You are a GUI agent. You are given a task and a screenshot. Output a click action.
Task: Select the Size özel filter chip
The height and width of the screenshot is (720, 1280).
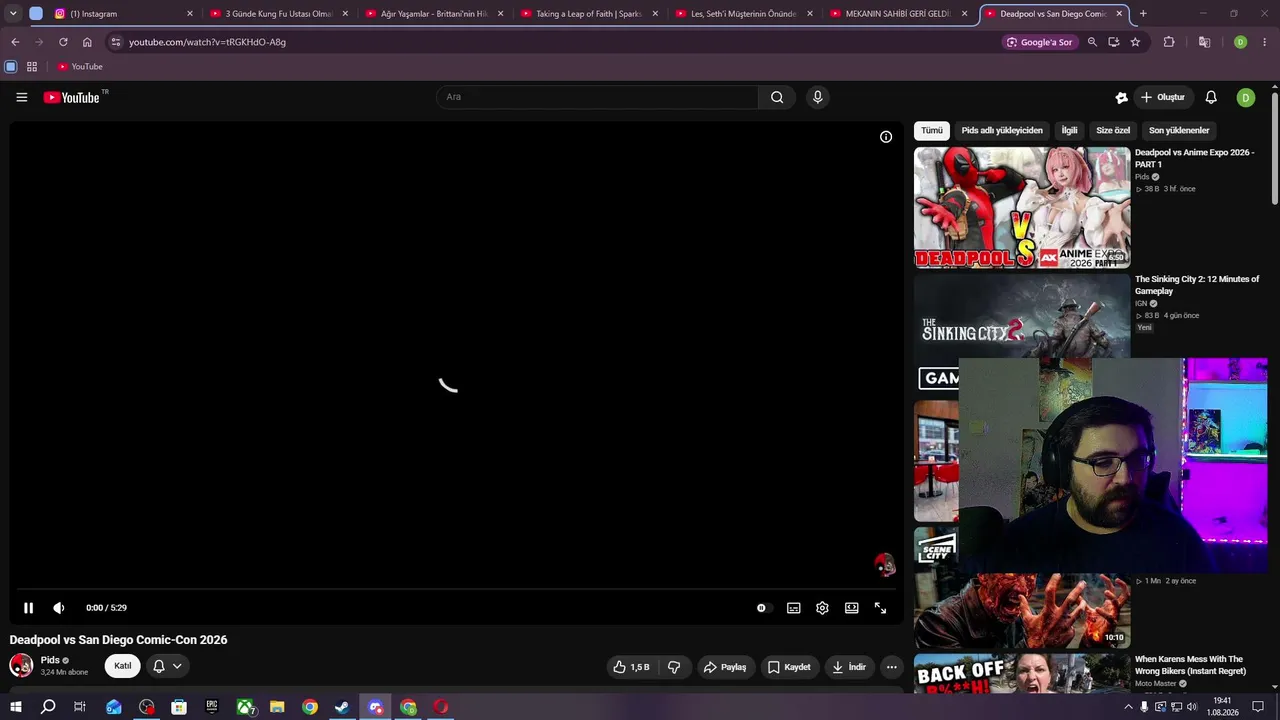(x=1113, y=130)
